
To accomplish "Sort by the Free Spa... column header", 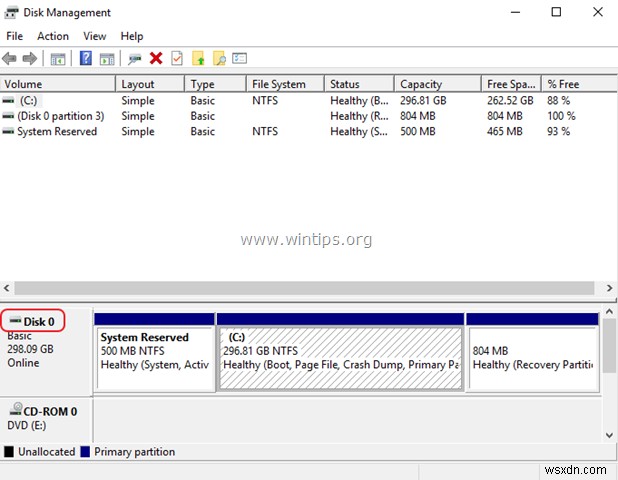I will pyautogui.click(x=512, y=84).
